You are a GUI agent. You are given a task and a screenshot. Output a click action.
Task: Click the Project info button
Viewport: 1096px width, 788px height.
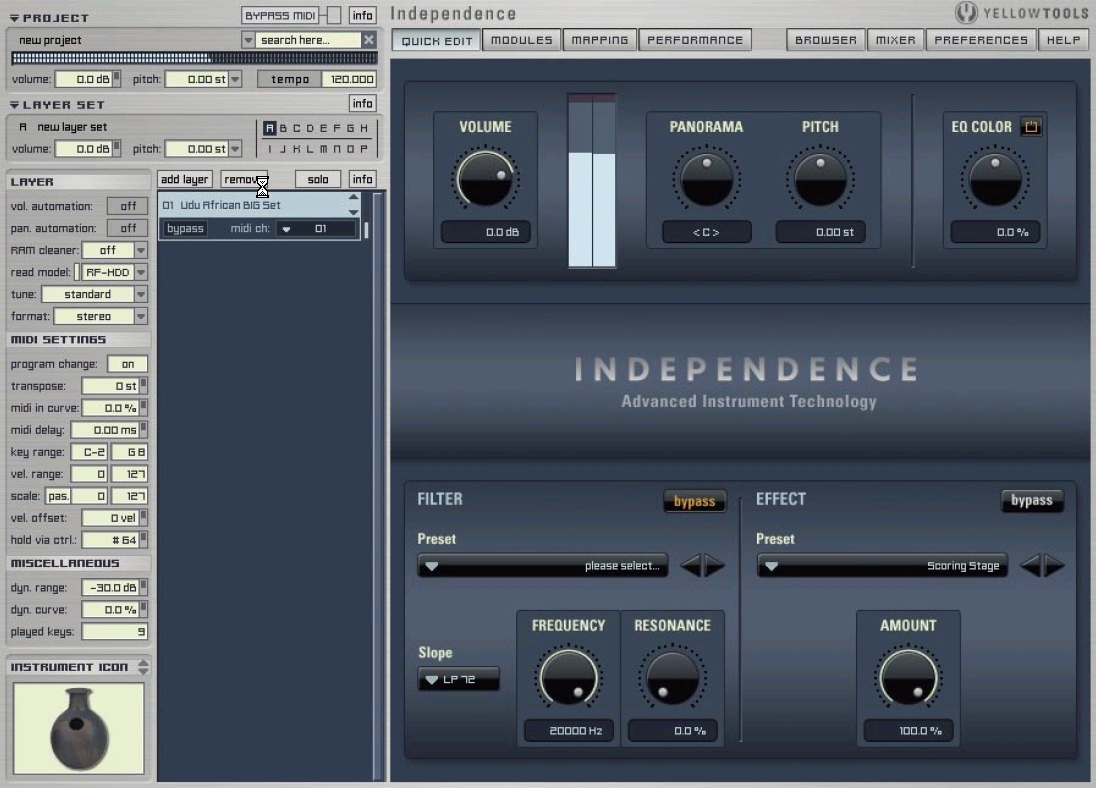362,15
